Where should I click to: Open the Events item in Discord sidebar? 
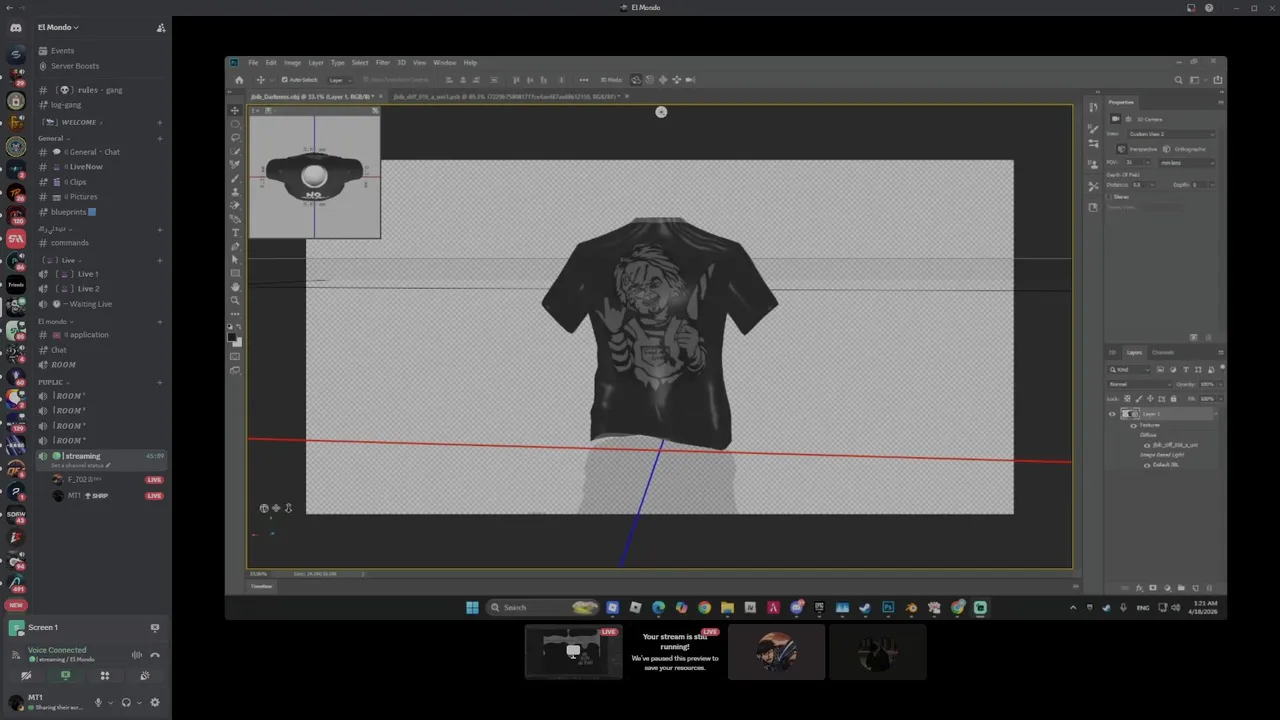tap(62, 51)
